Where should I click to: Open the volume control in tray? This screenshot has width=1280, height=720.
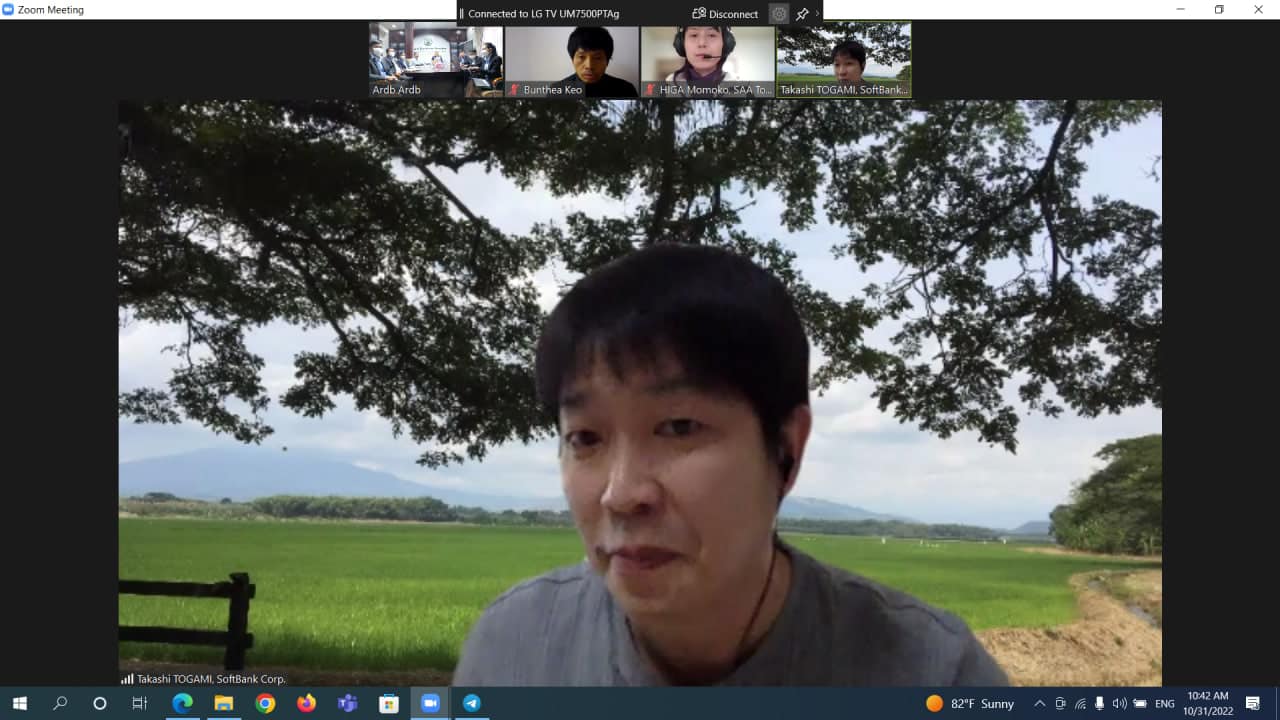coord(1119,703)
